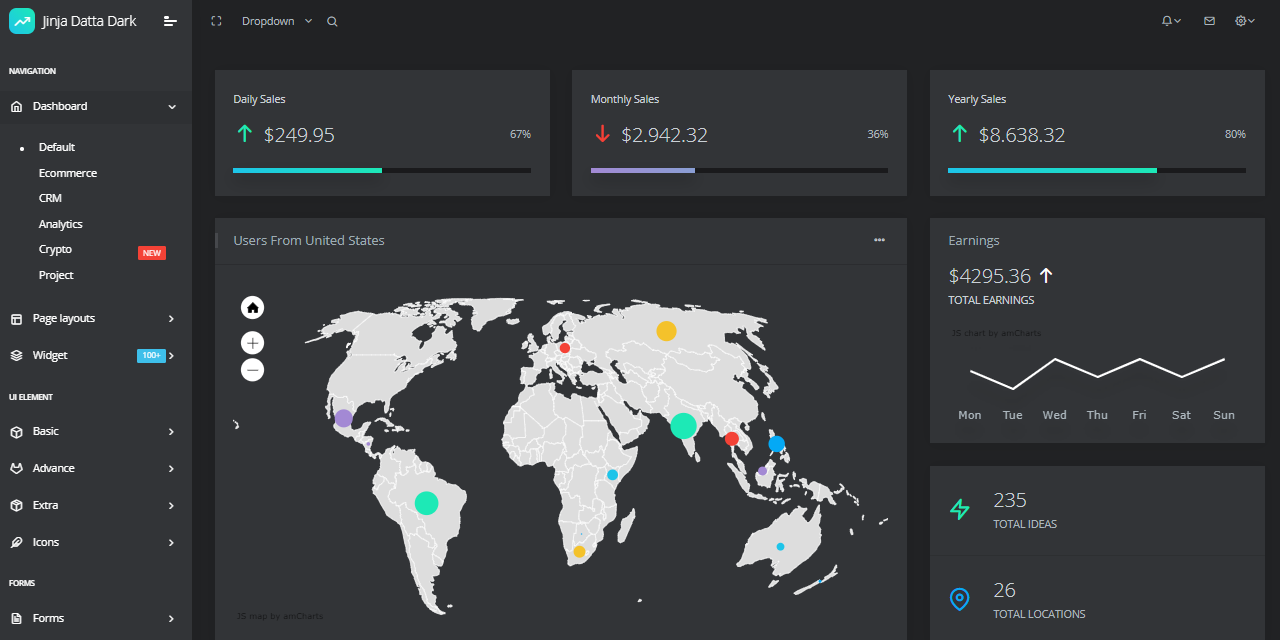This screenshot has width=1280, height=640.
Task: Open the messages envelope icon
Action: pos(1208,20)
